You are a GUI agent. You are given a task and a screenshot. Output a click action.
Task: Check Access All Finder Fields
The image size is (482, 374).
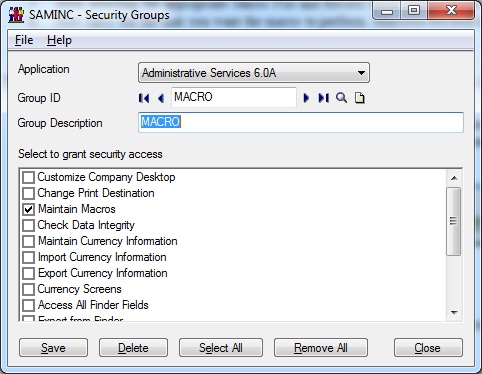[x=28, y=305]
